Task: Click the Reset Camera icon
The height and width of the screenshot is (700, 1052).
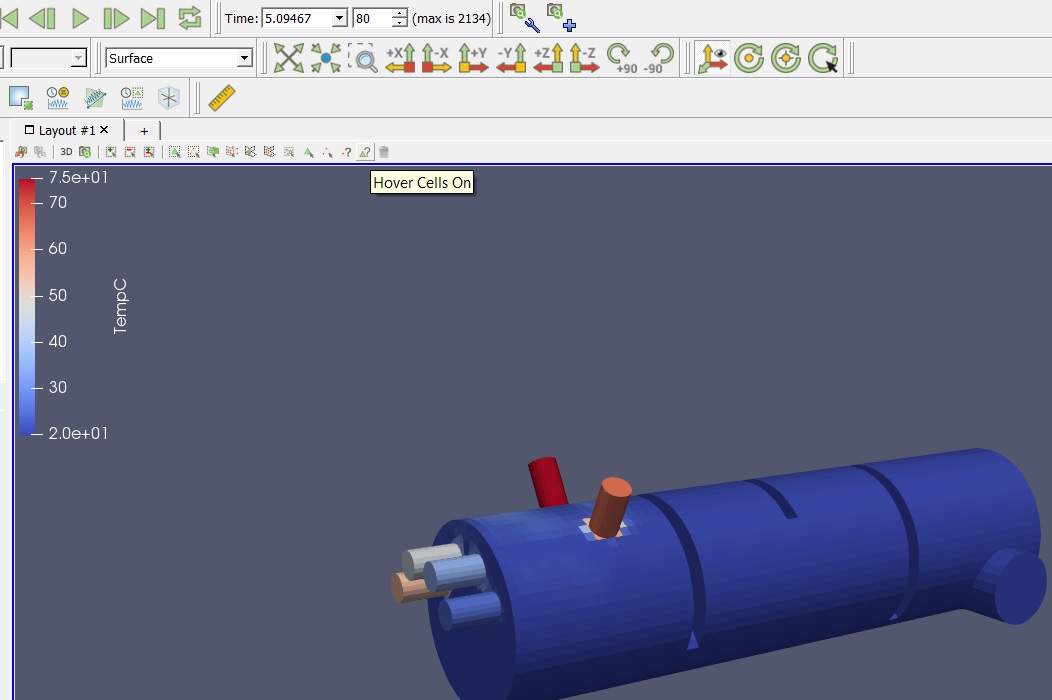Action: coord(288,58)
